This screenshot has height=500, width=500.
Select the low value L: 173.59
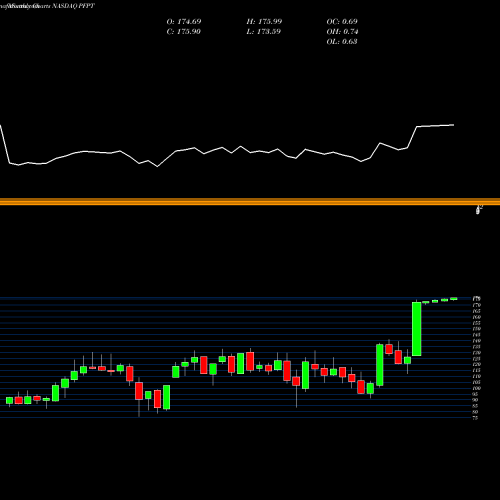[263, 32]
